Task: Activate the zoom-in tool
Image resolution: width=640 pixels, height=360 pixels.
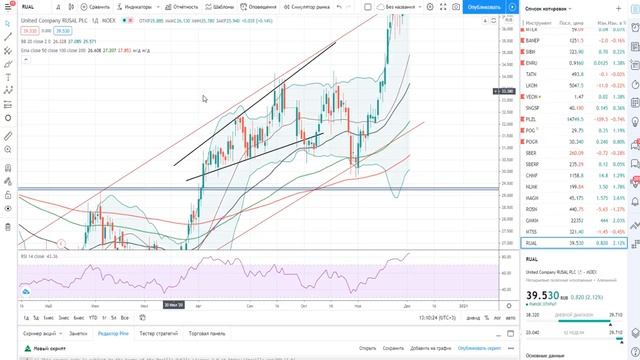Action: pos(8,149)
